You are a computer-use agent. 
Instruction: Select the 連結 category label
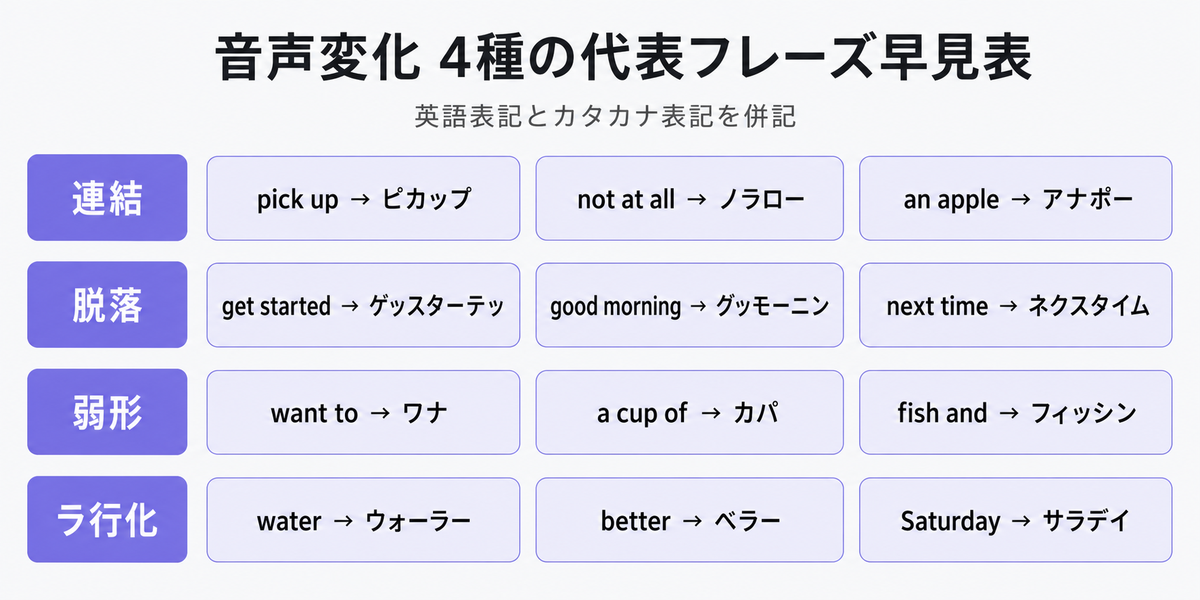pos(107,198)
